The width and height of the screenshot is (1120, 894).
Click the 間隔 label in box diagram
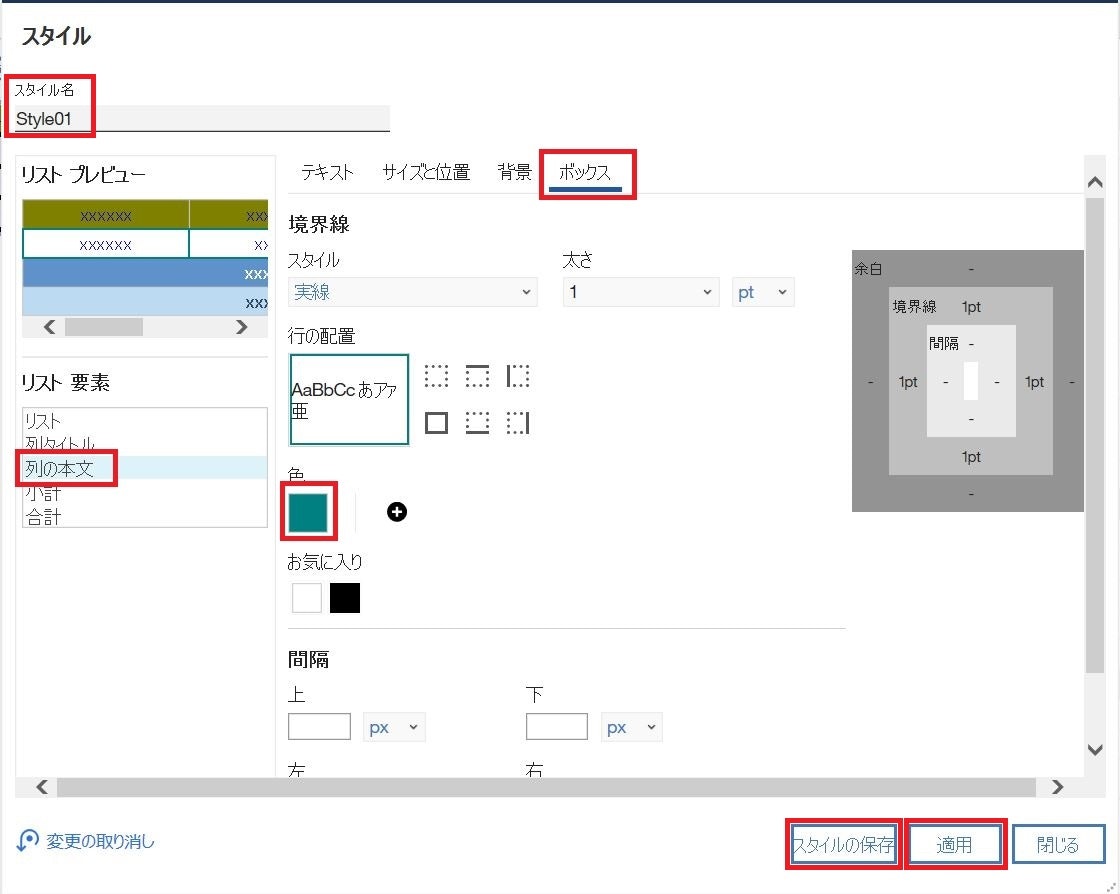944,343
